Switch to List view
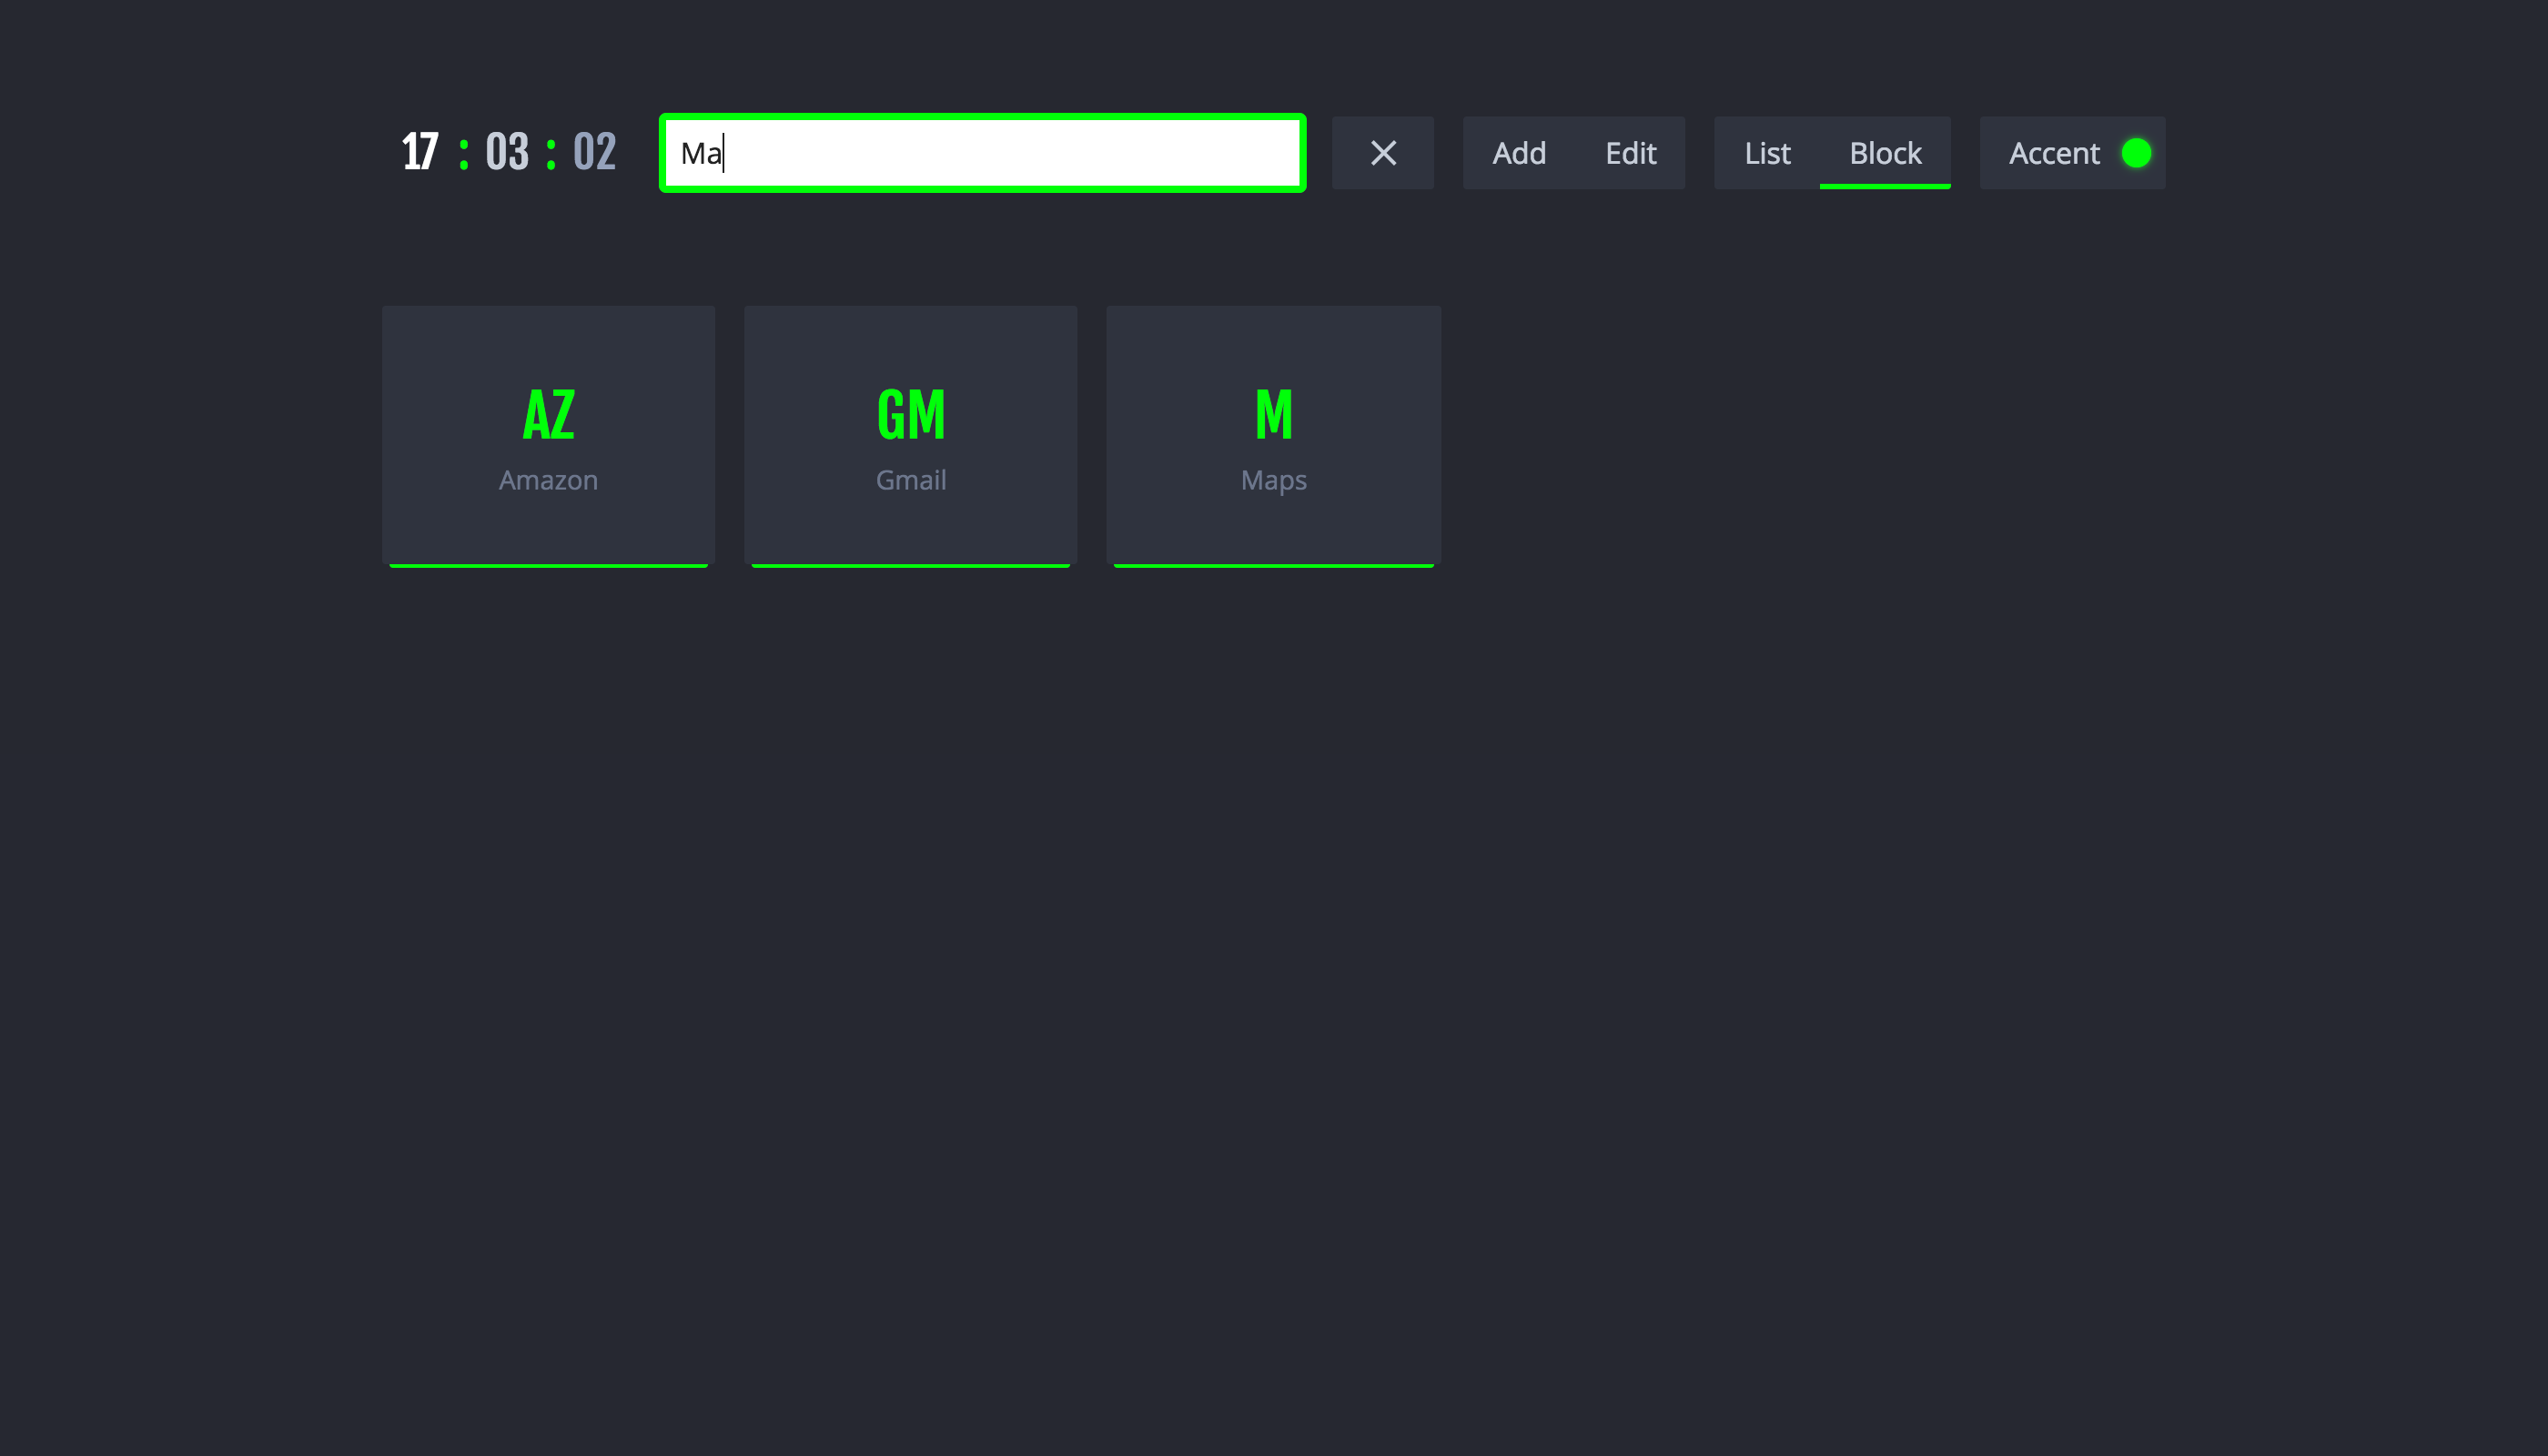This screenshot has width=2548, height=1456. 1767,153
